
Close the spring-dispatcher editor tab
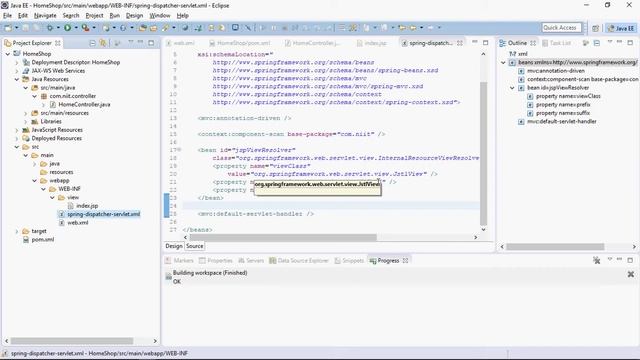click(x=460, y=43)
